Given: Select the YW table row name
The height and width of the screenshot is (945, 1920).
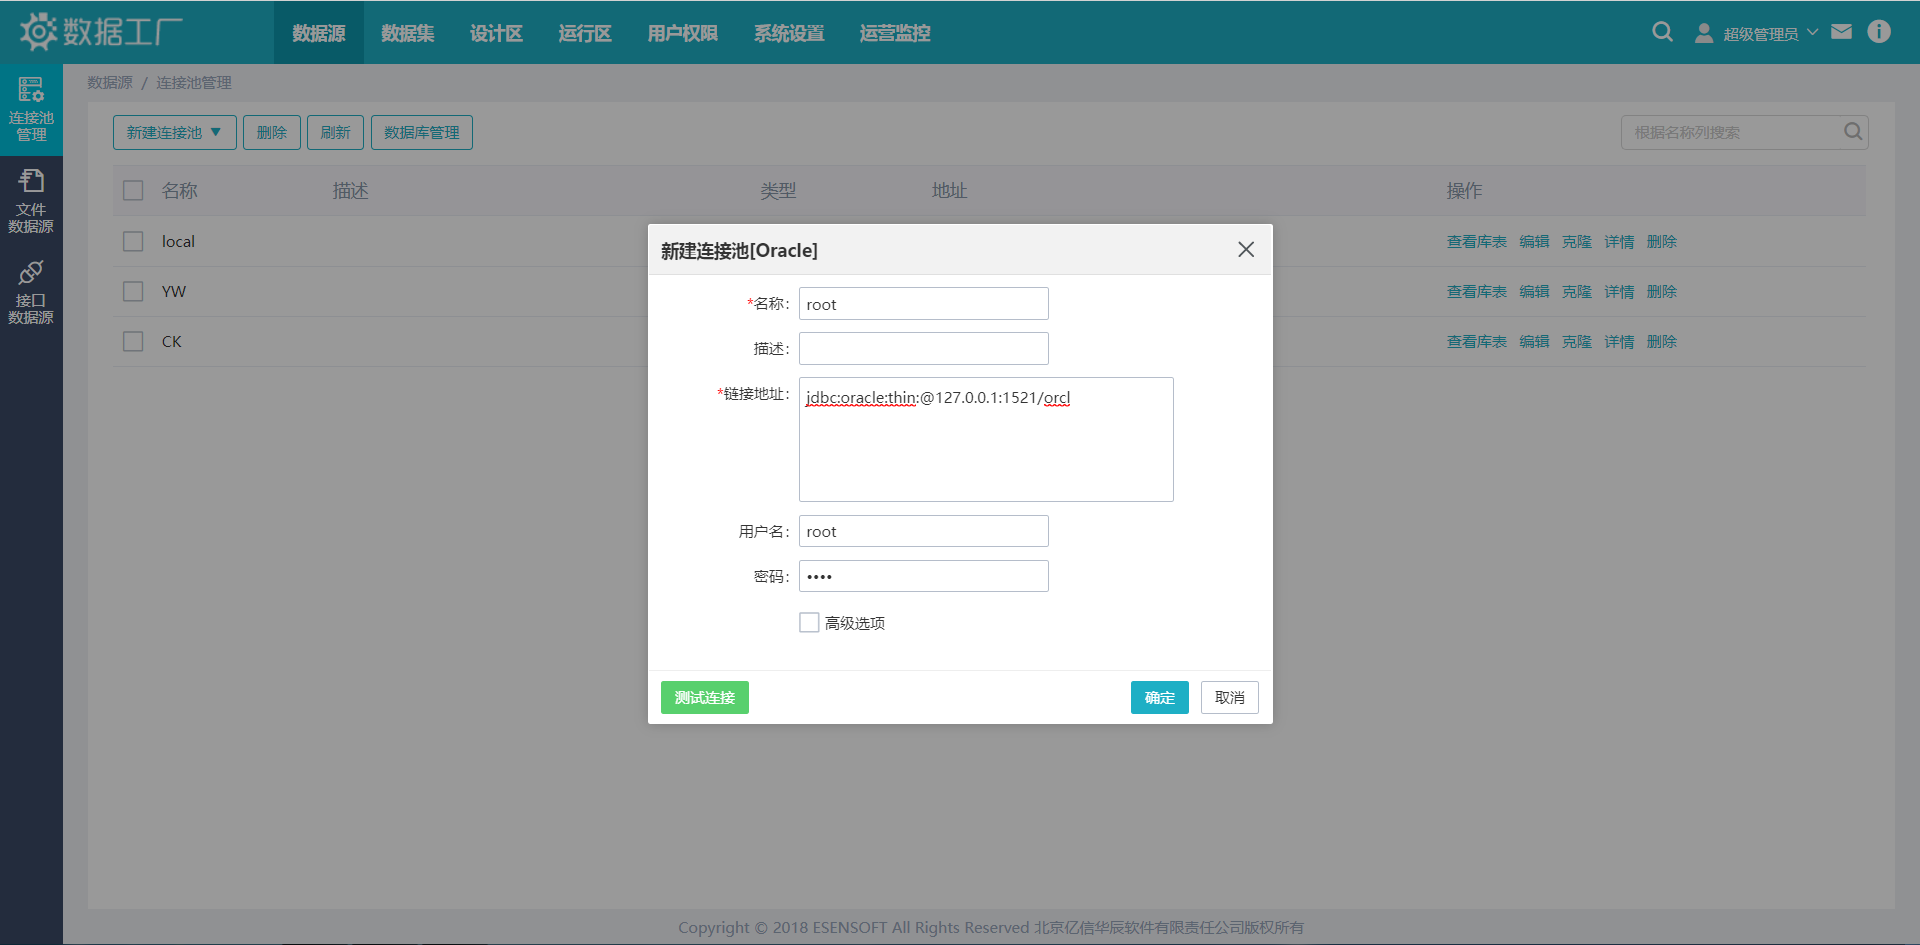Looking at the screenshot, I should coord(174,291).
